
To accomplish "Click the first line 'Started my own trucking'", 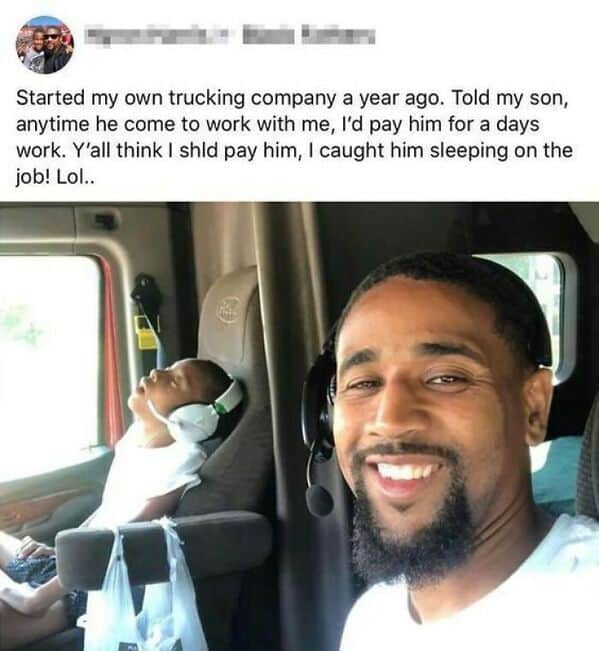I will [x=130, y=98].
